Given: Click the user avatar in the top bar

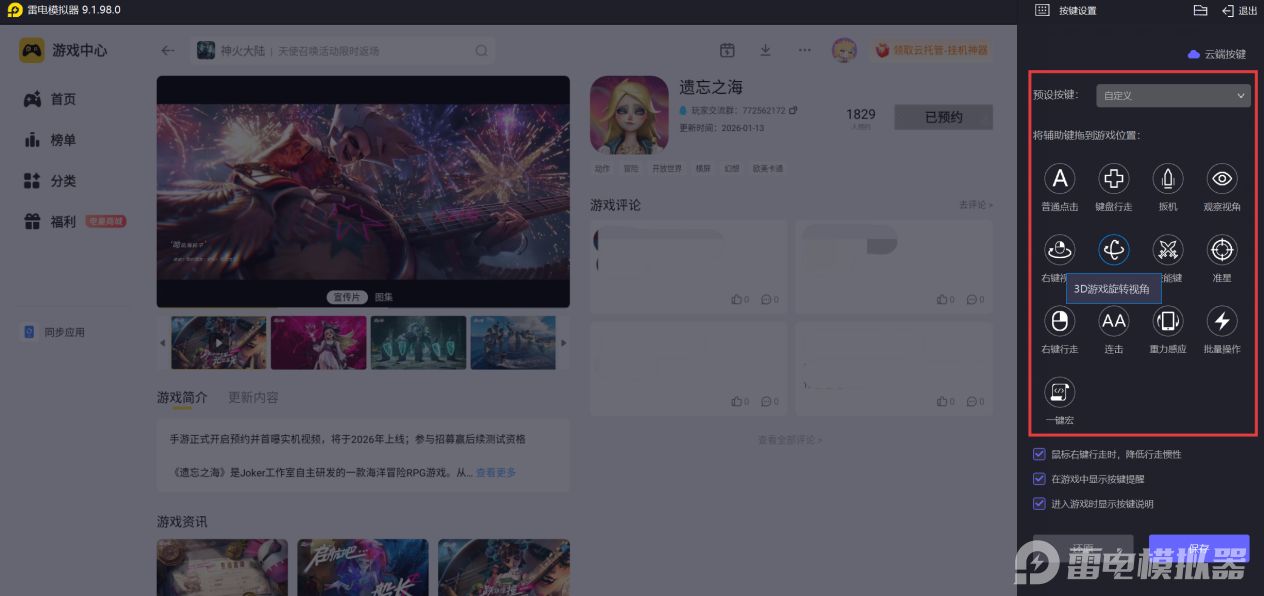Looking at the screenshot, I should pyautogui.click(x=844, y=50).
